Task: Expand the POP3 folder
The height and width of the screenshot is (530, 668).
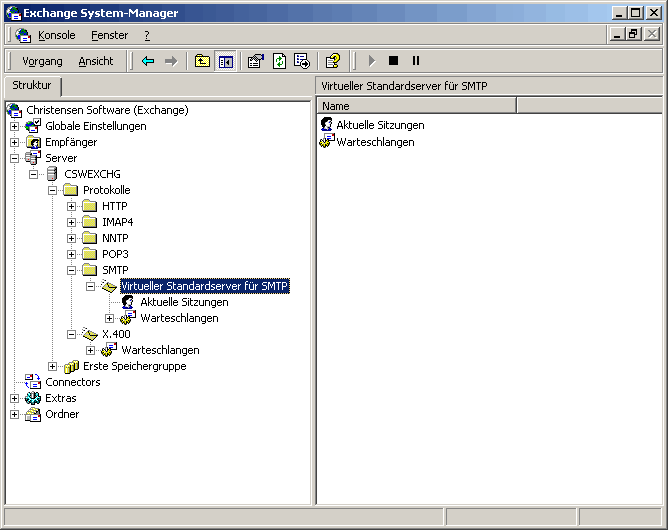Action: click(71, 254)
